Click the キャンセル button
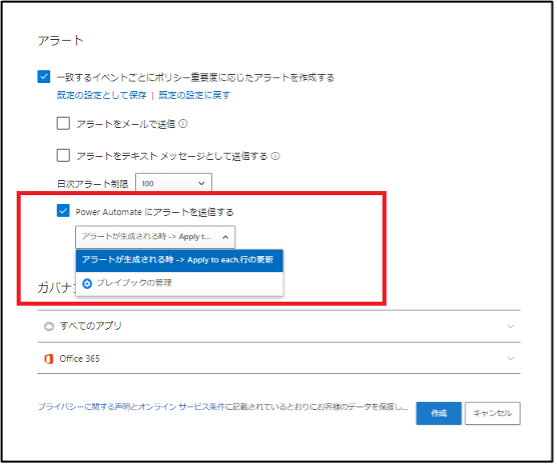The height and width of the screenshot is (464, 557). (493, 413)
